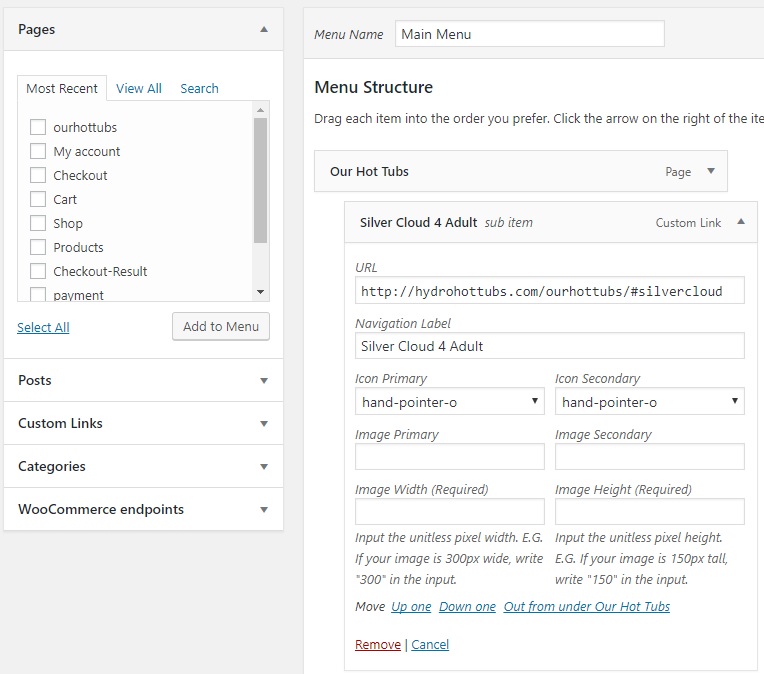764x674 pixels.
Task: Check the ourhottubs page checkbox
Action: (x=38, y=127)
